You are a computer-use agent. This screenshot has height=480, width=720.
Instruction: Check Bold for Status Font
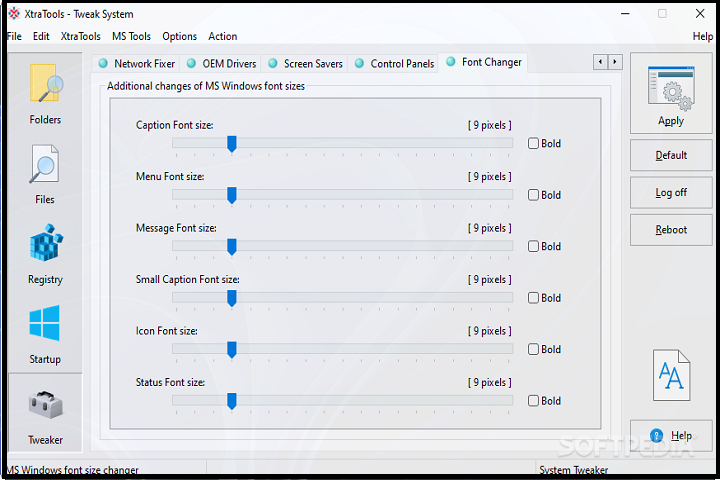534,401
